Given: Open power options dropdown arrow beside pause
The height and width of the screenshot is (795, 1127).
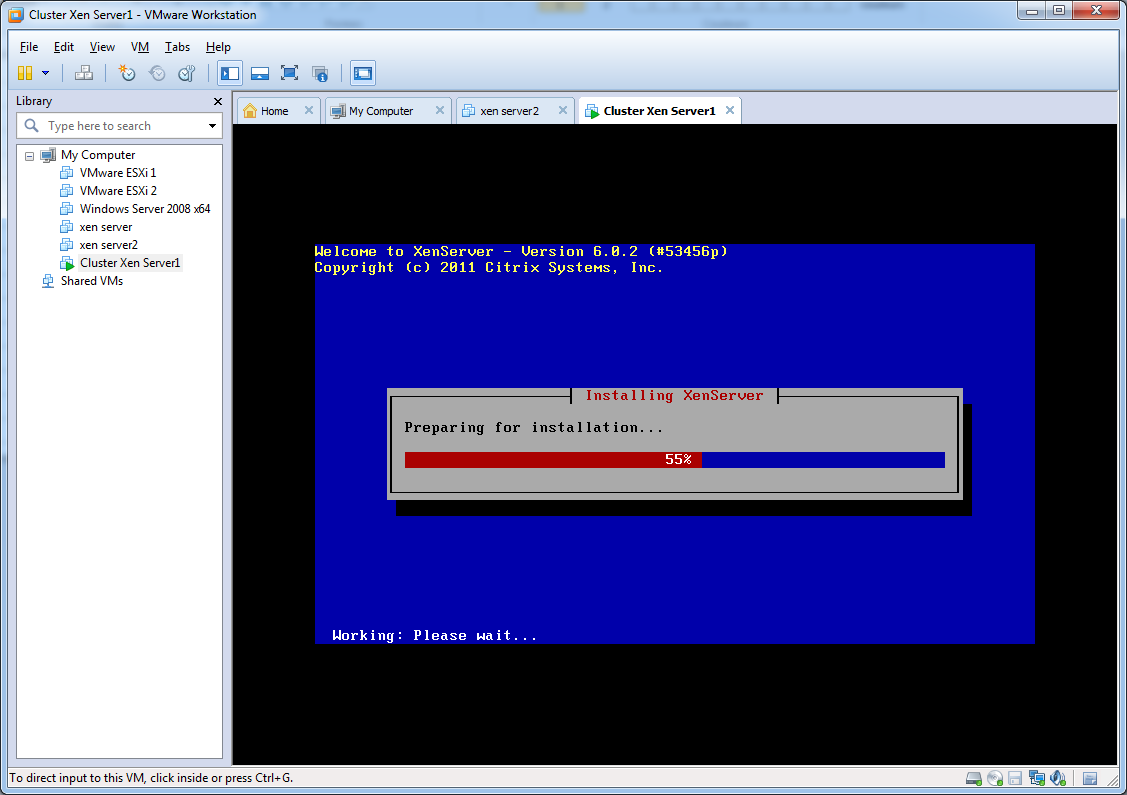Looking at the screenshot, I should pyautogui.click(x=45, y=73).
